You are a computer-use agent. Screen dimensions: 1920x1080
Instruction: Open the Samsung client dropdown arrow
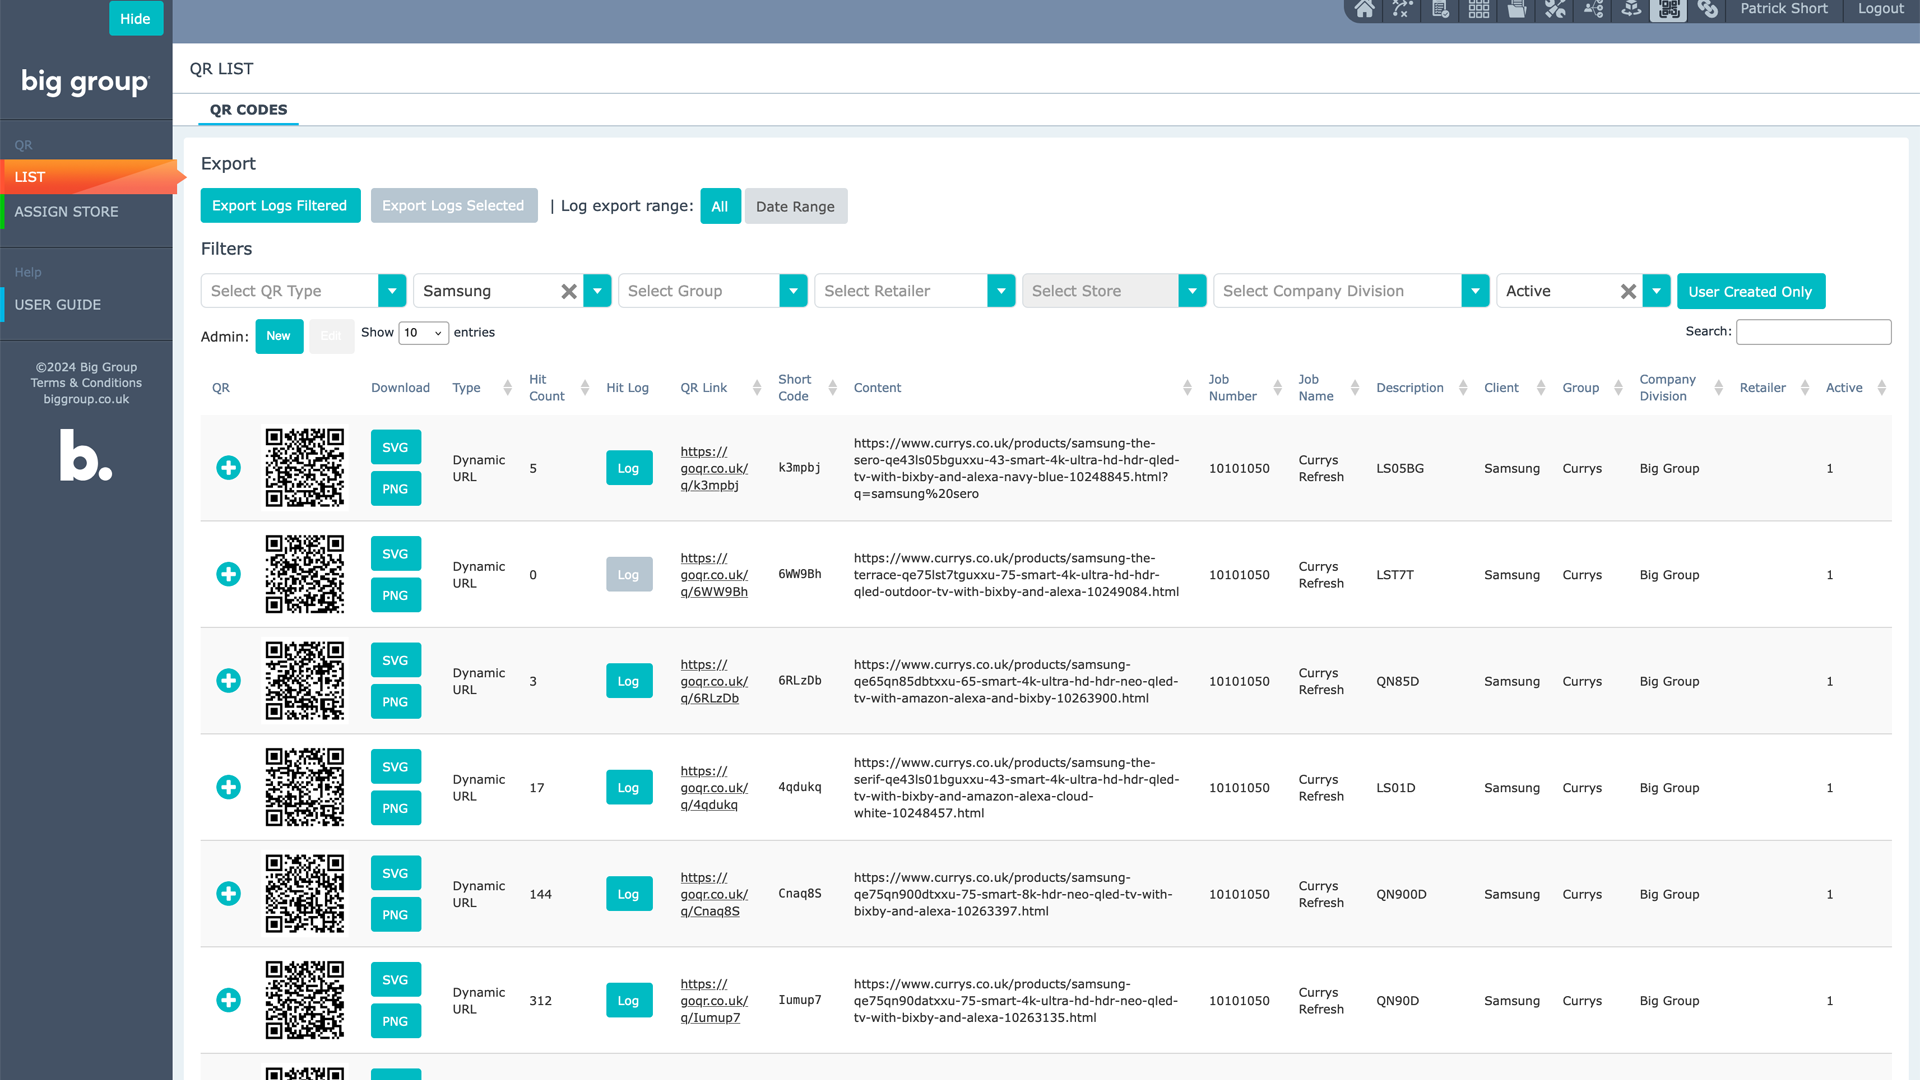tap(597, 291)
